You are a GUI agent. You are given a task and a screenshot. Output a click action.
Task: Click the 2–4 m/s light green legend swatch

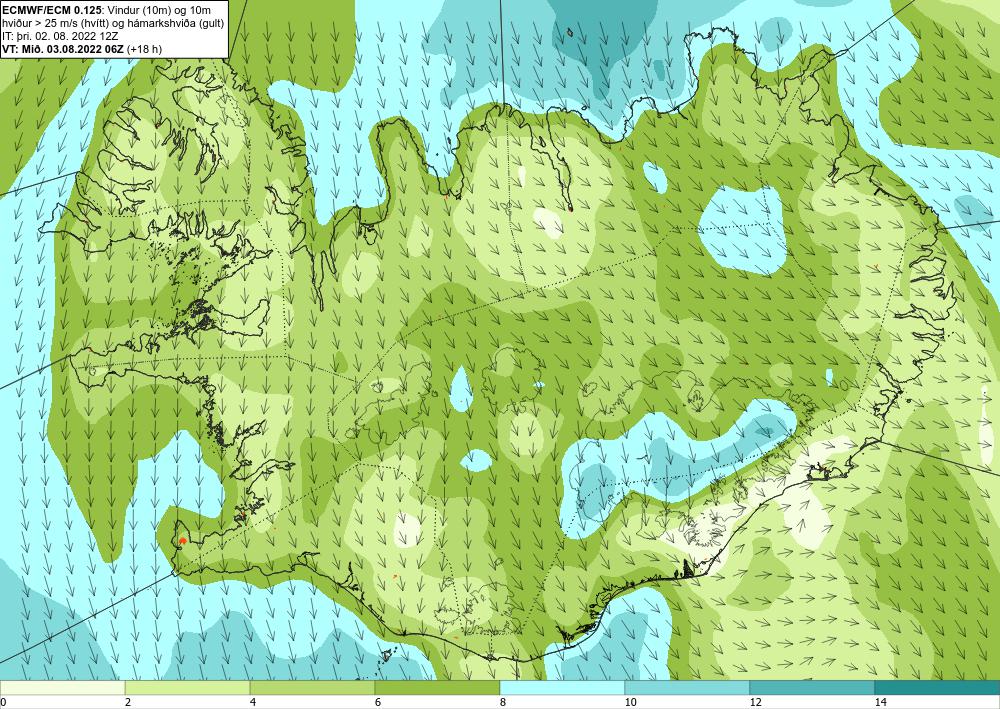(188, 688)
